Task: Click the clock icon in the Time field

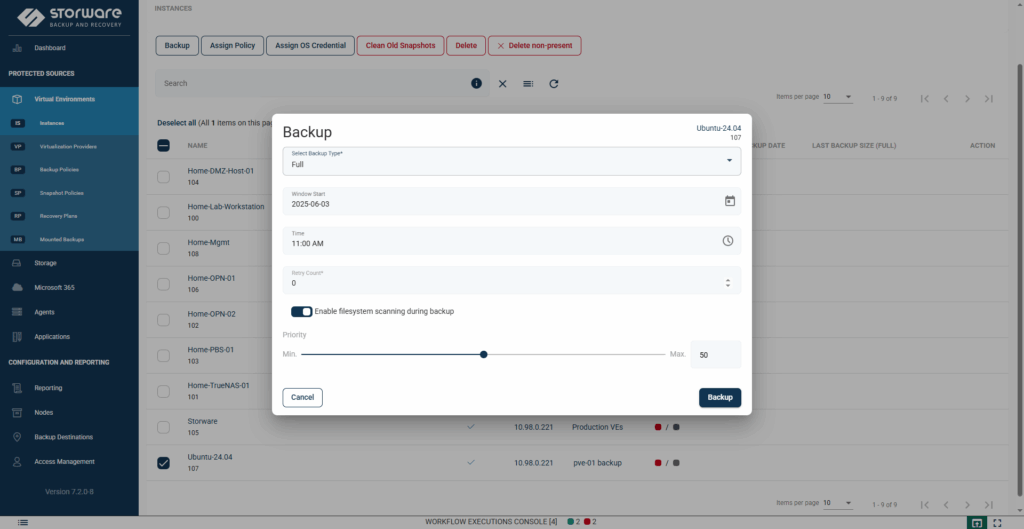Action: tap(728, 241)
